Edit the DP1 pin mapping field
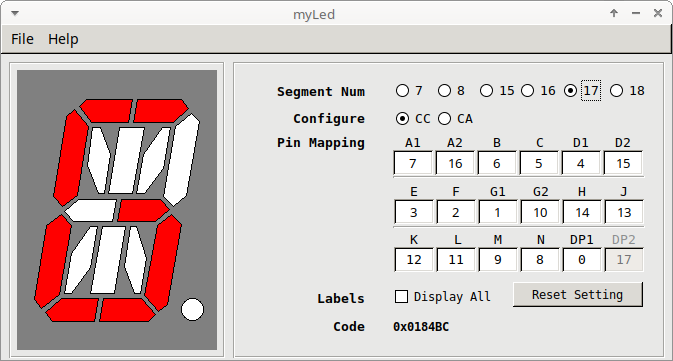 [x=582, y=259]
